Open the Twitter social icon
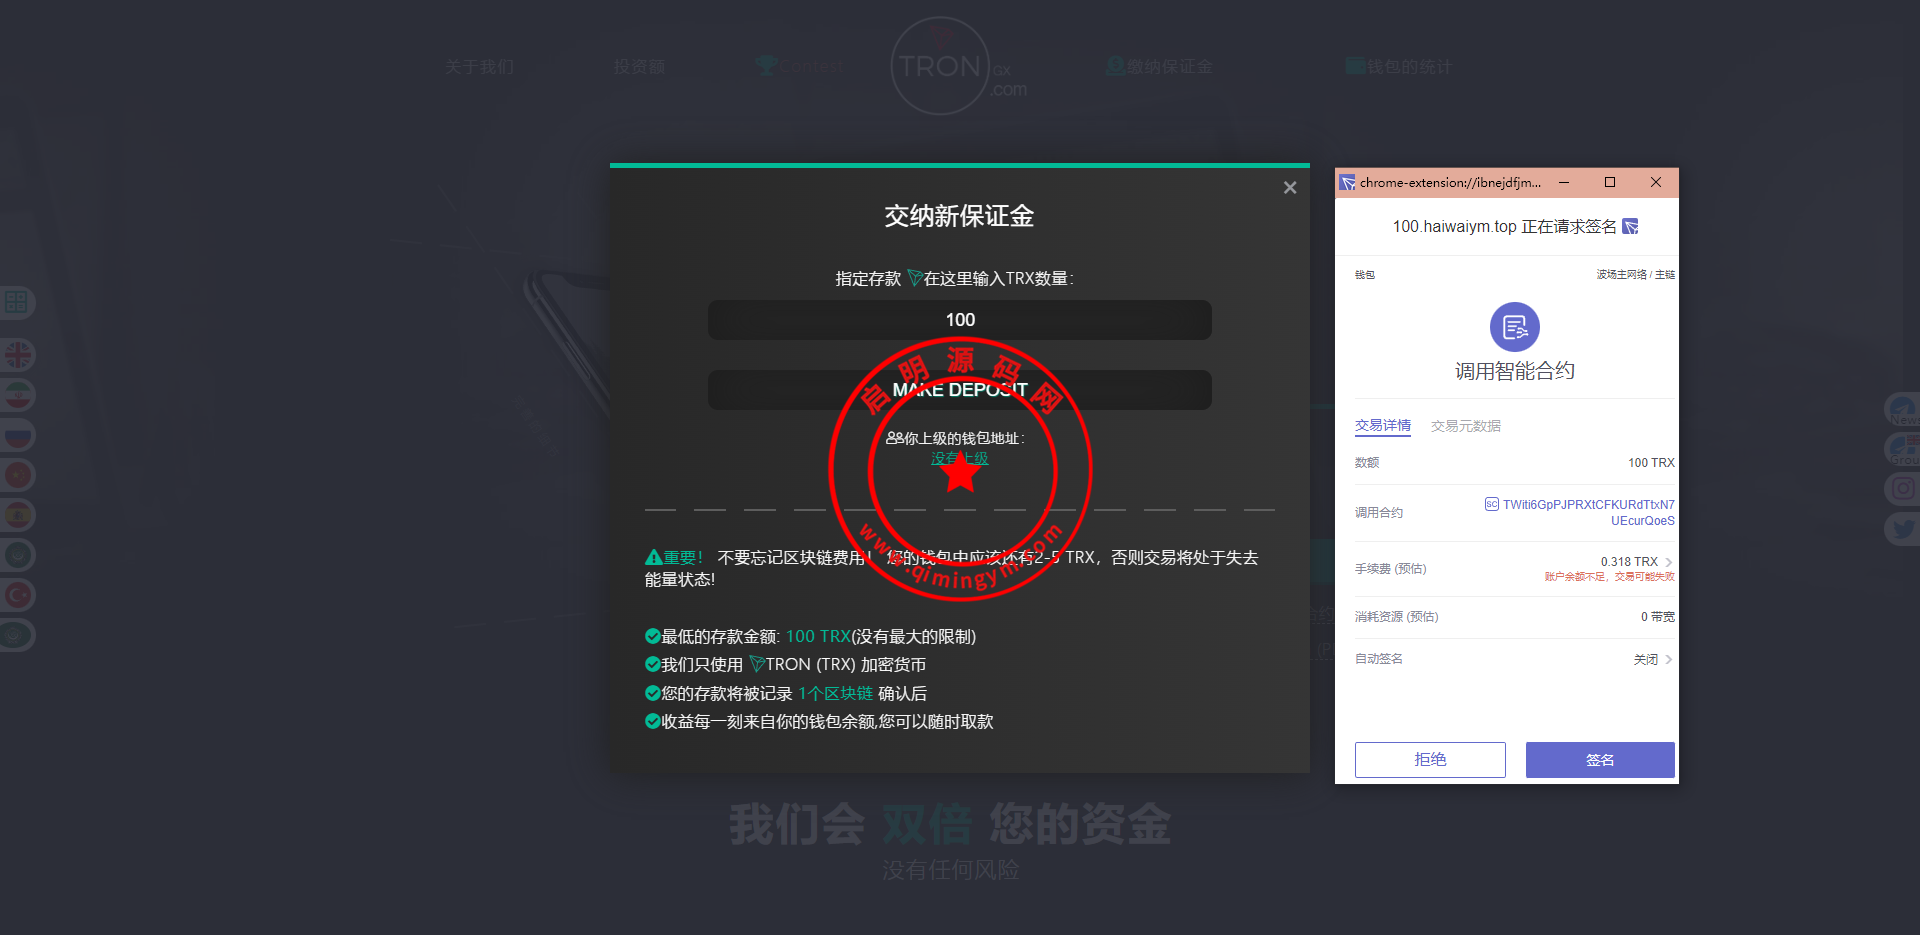The height and width of the screenshot is (935, 1920). pos(1902,528)
